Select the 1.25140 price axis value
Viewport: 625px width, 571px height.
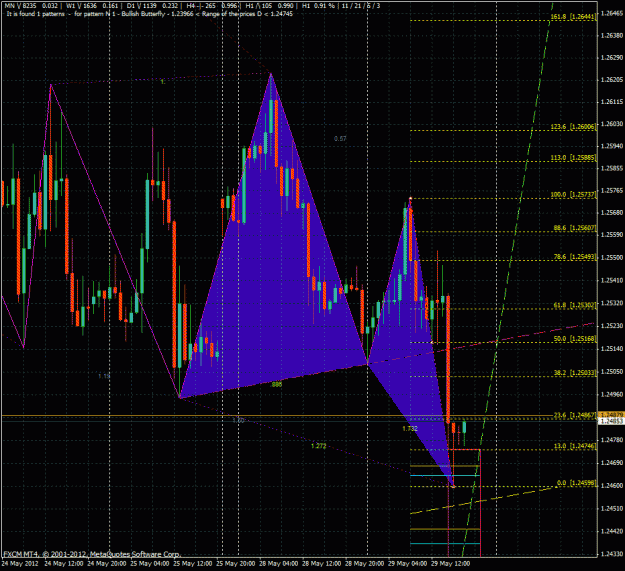click(x=611, y=349)
